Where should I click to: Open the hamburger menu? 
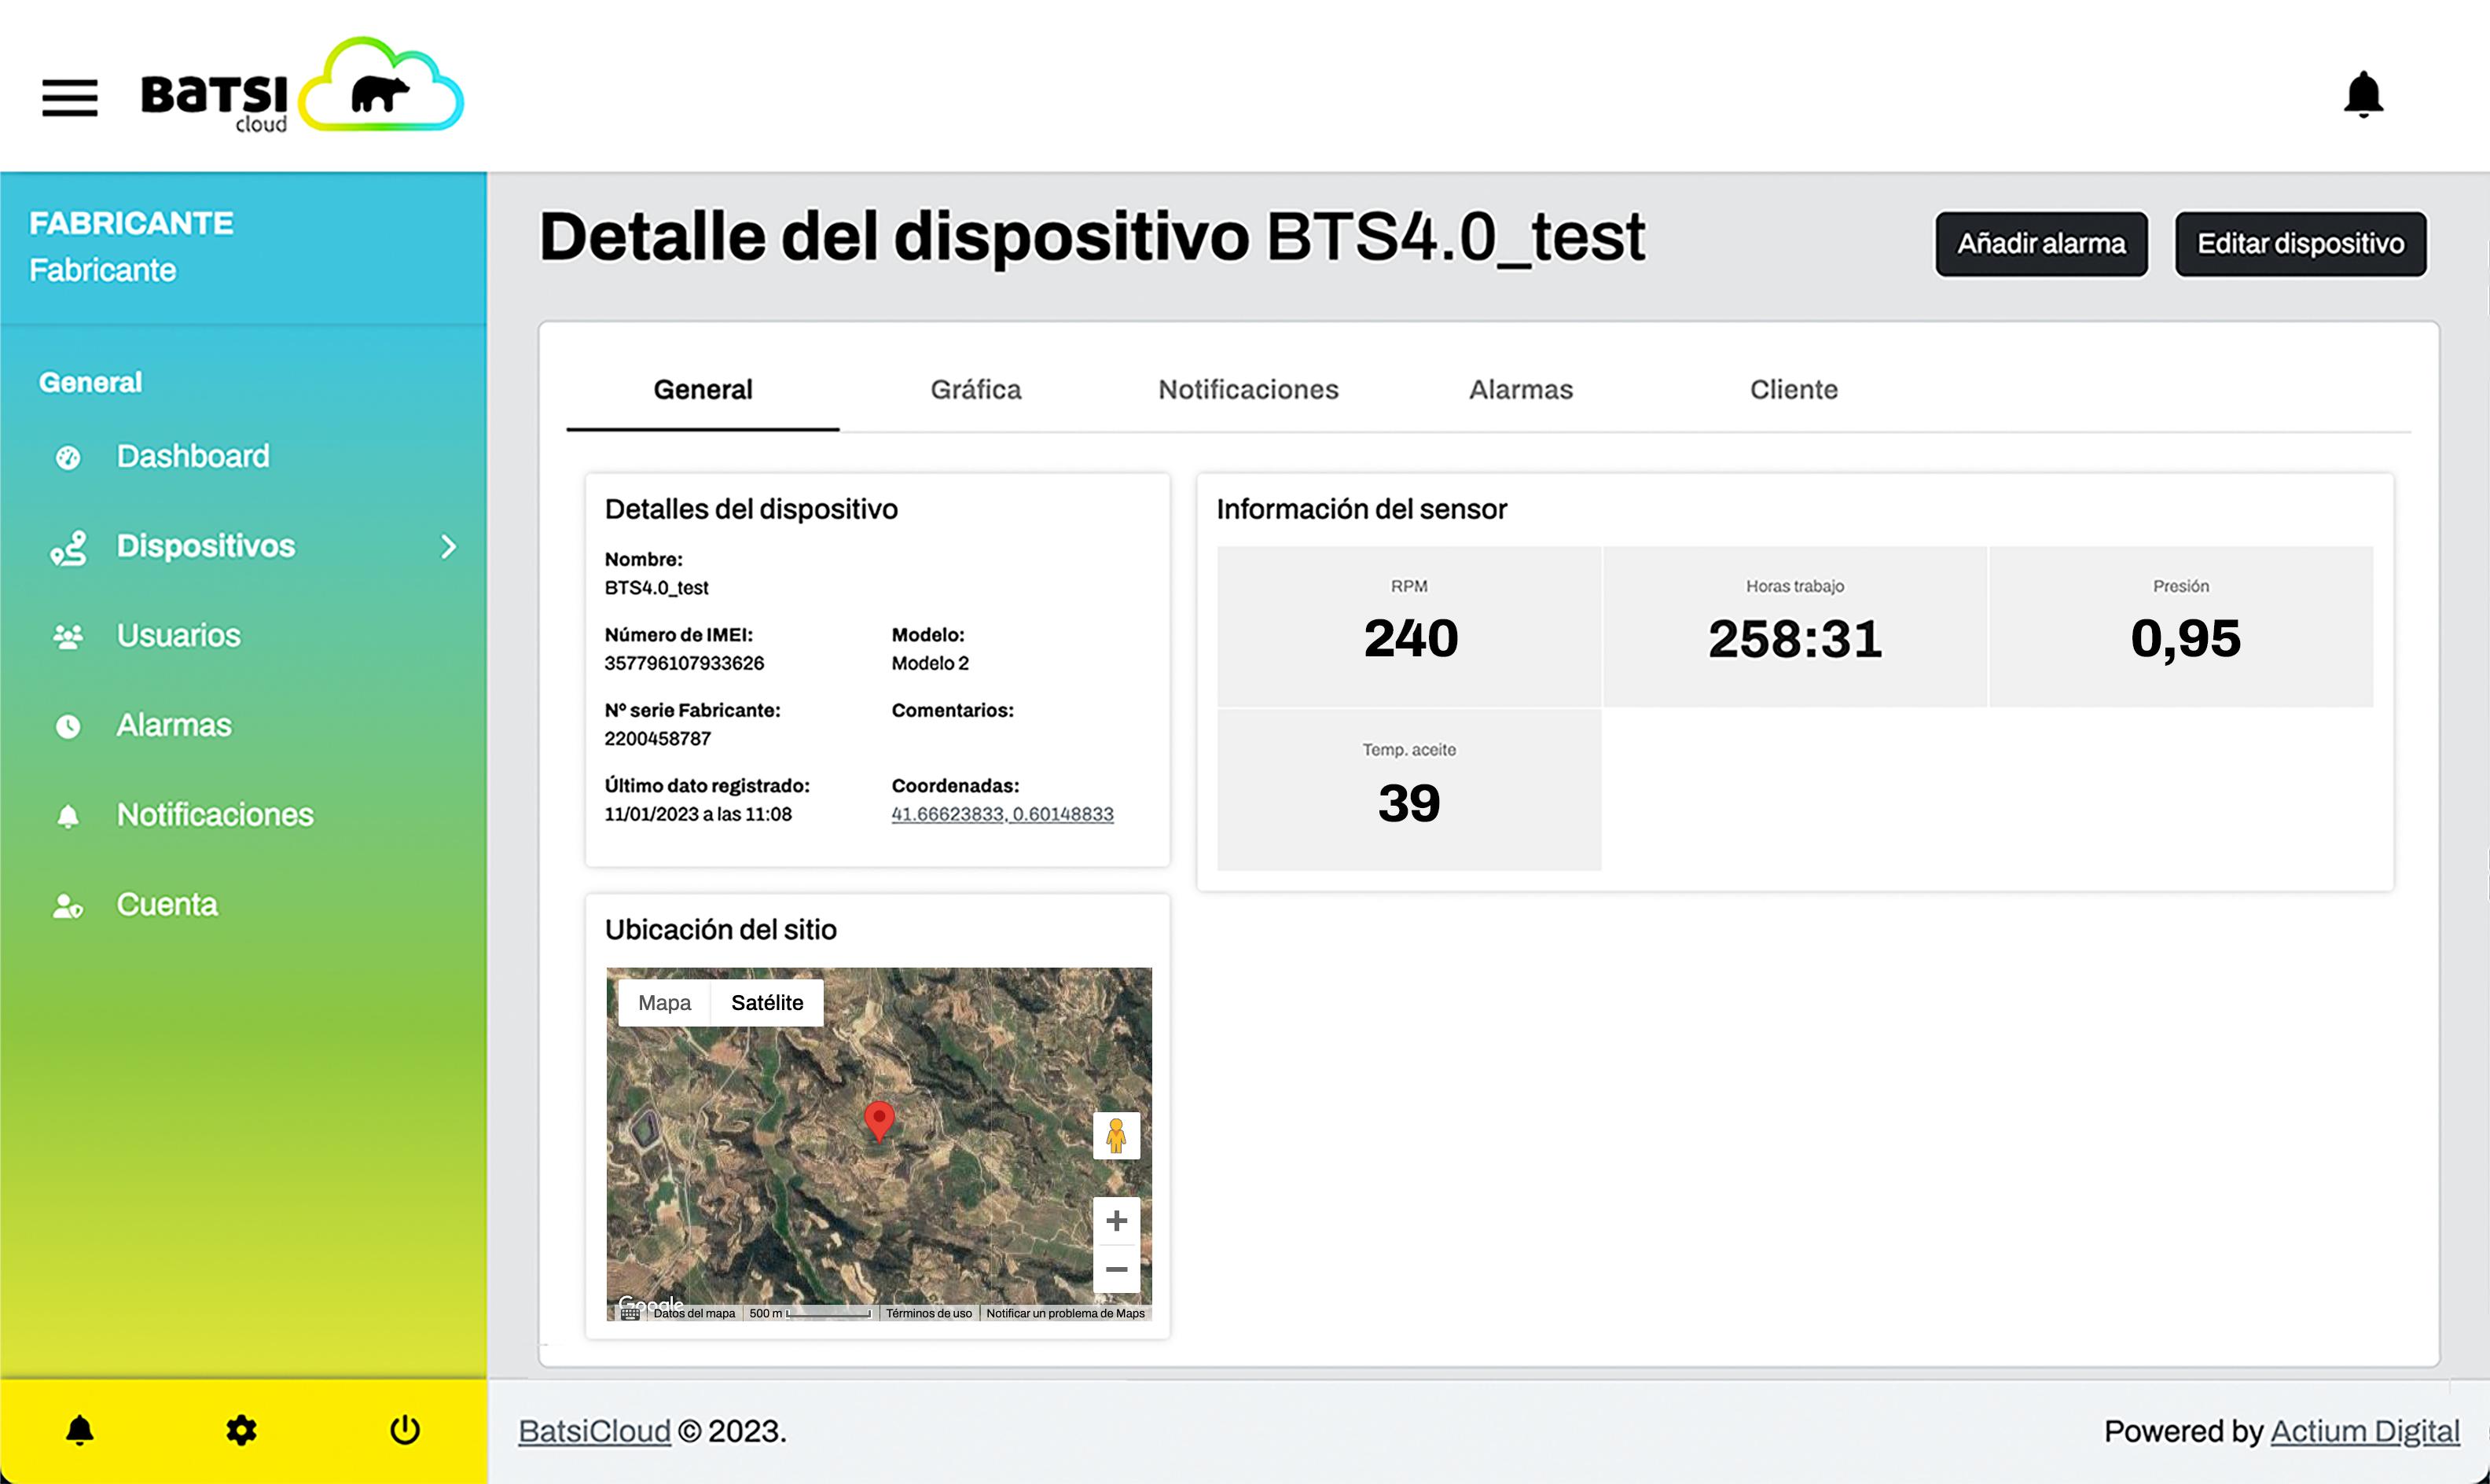point(69,97)
